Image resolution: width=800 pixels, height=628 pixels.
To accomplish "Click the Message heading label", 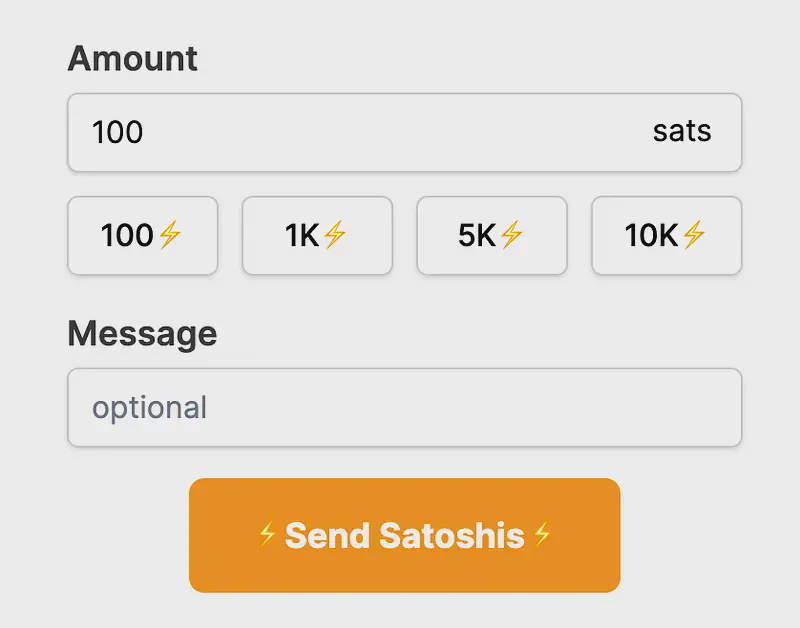I will tap(142, 333).
